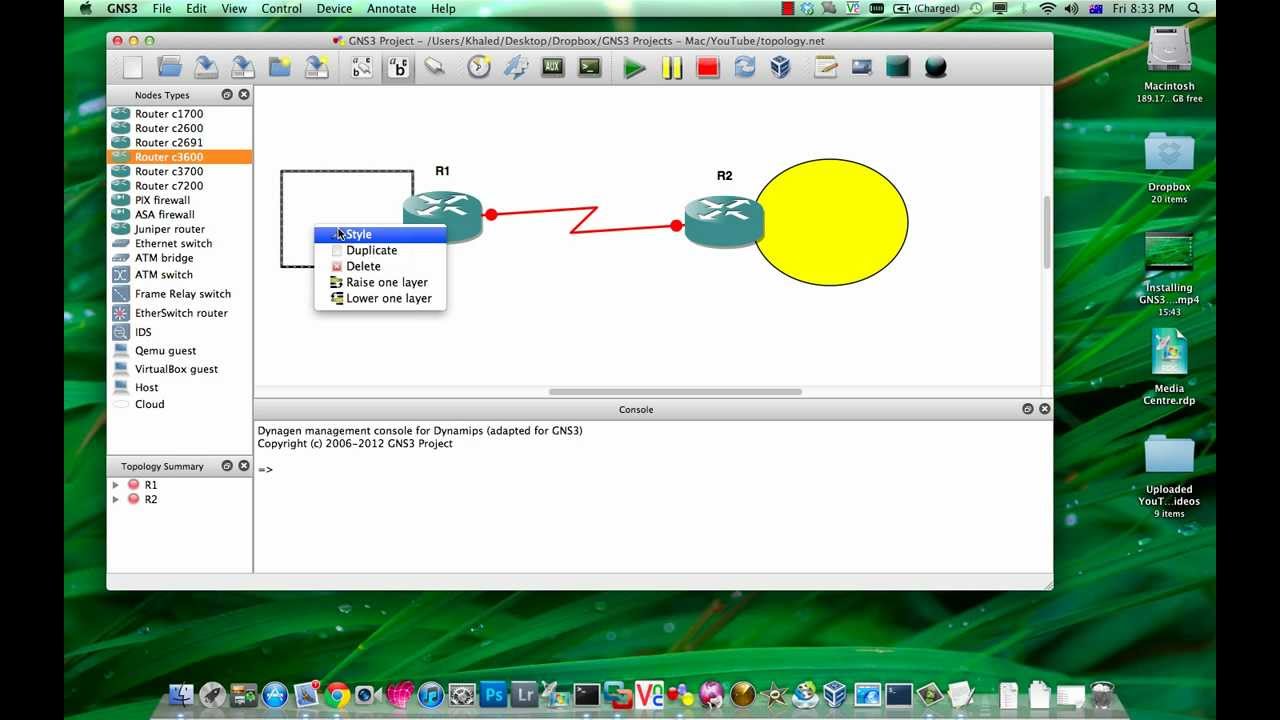The height and width of the screenshot is (720, 1280).
Task: Select EtherSwitch router node type
Action: pos(180,313)
